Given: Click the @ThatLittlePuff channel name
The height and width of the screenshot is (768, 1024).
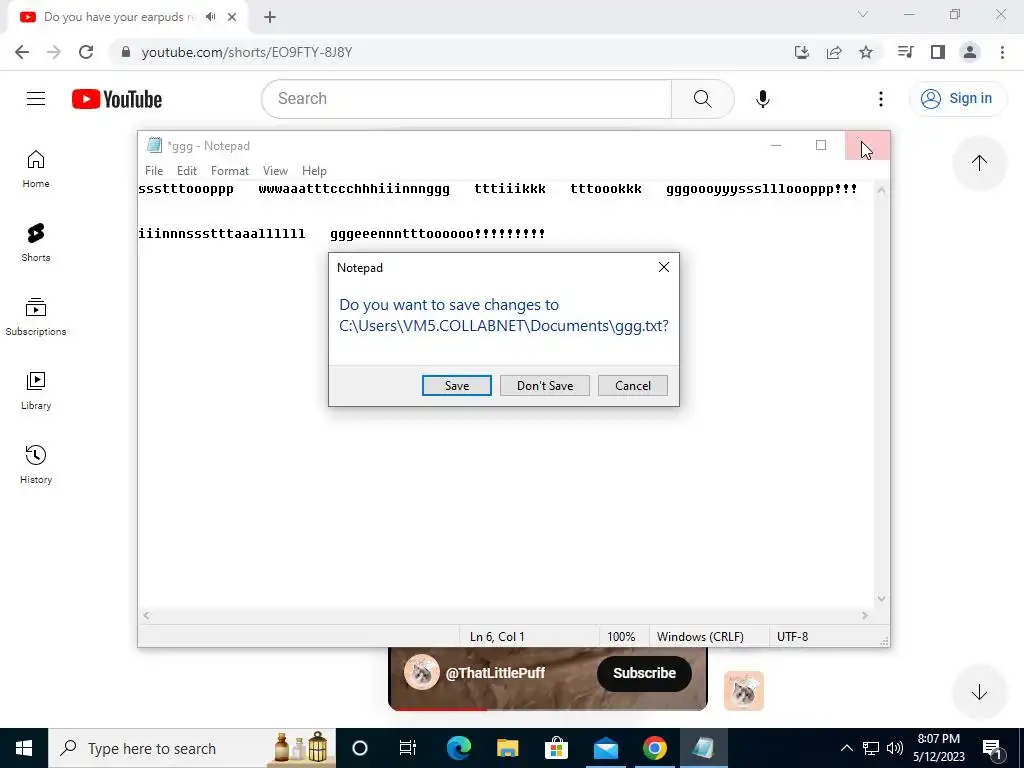Looking at the screenshot, I should (x=495, y=673).
